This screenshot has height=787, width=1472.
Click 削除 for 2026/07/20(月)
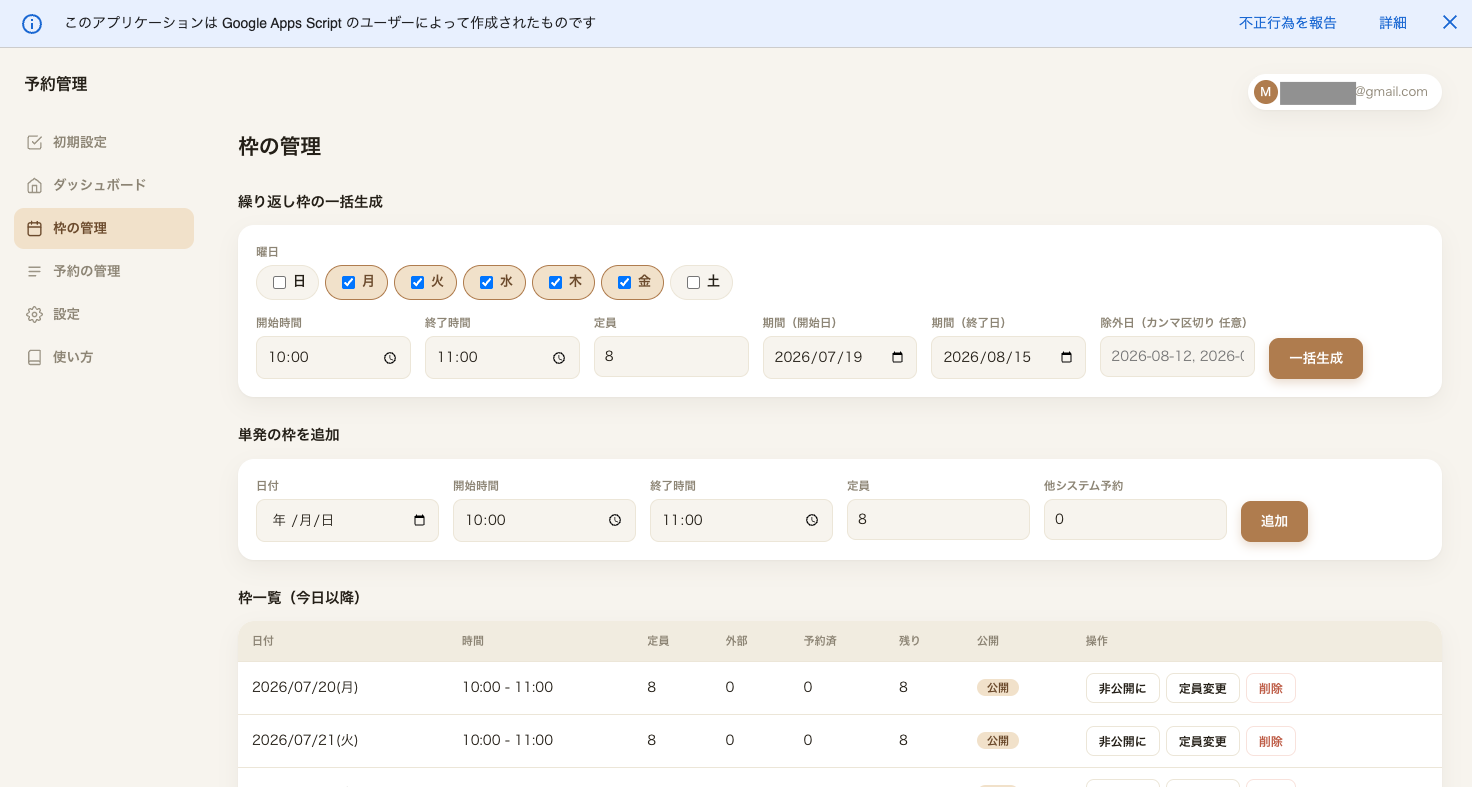(1271, 688)
